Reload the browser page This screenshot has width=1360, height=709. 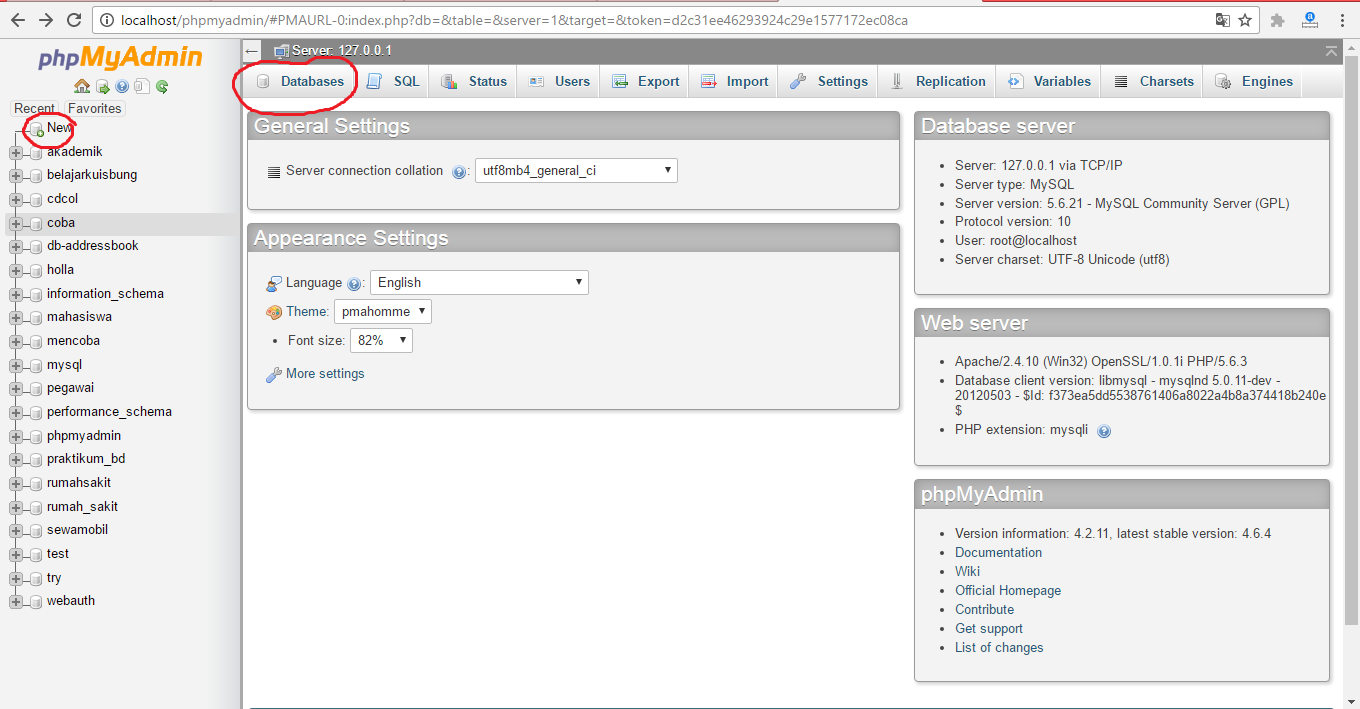(x=73, y=19)
